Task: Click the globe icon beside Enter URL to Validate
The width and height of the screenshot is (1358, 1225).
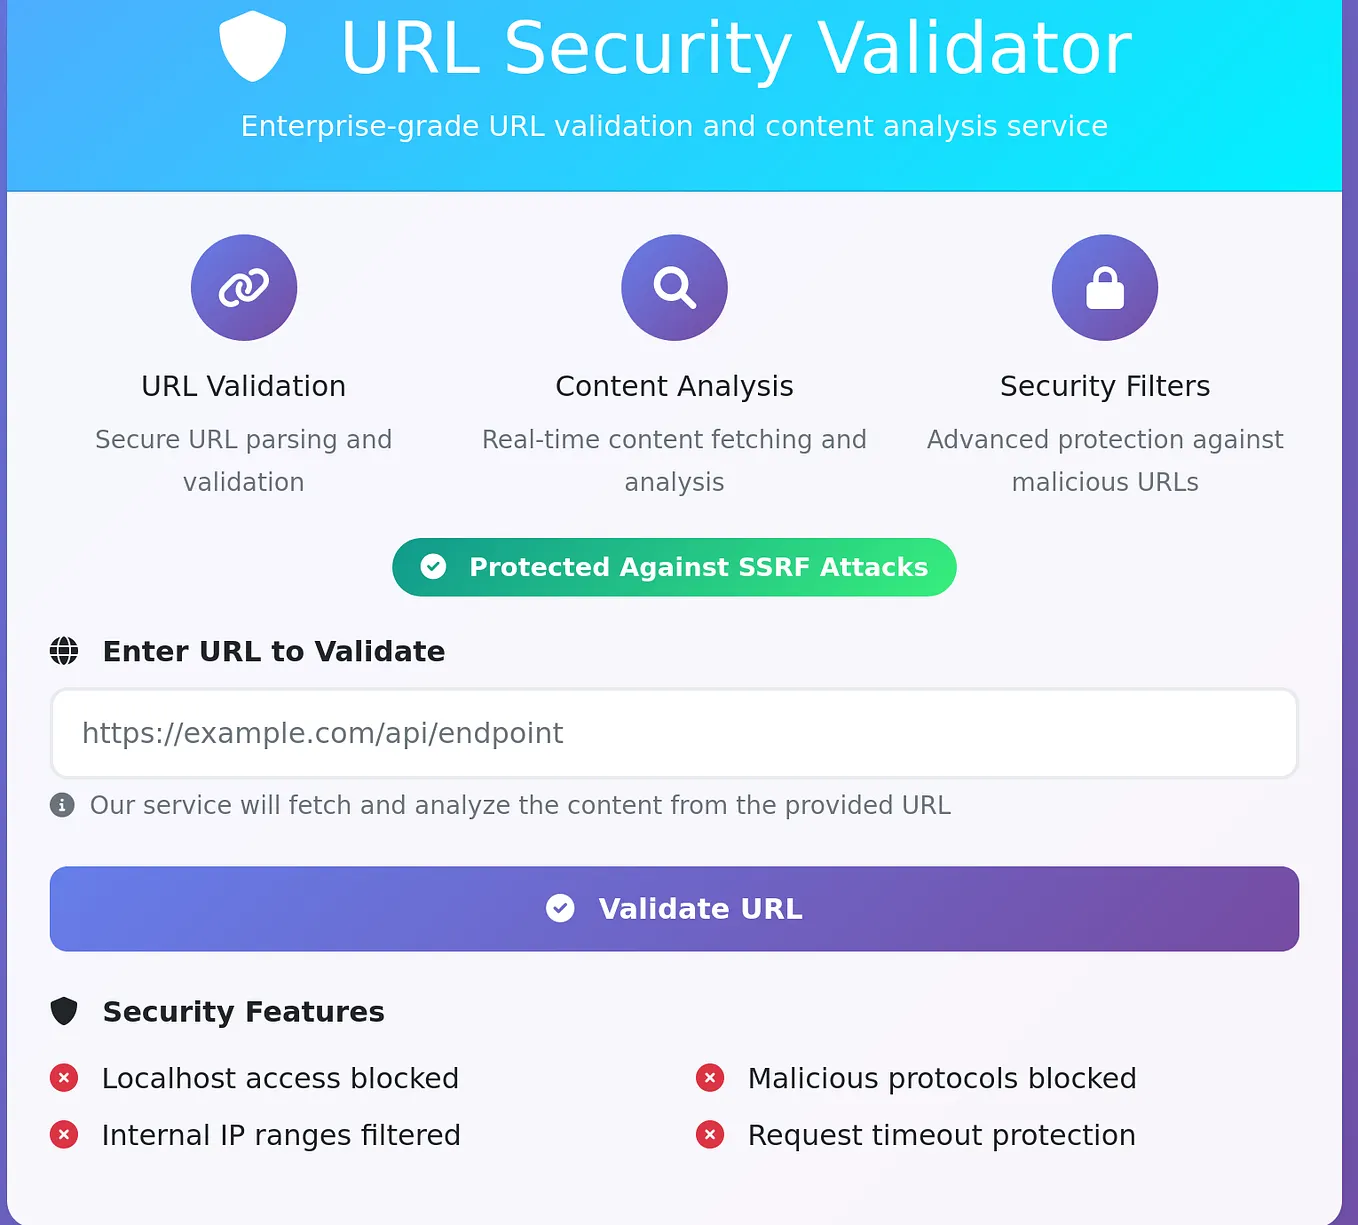Action: click(x=63, y=650)
